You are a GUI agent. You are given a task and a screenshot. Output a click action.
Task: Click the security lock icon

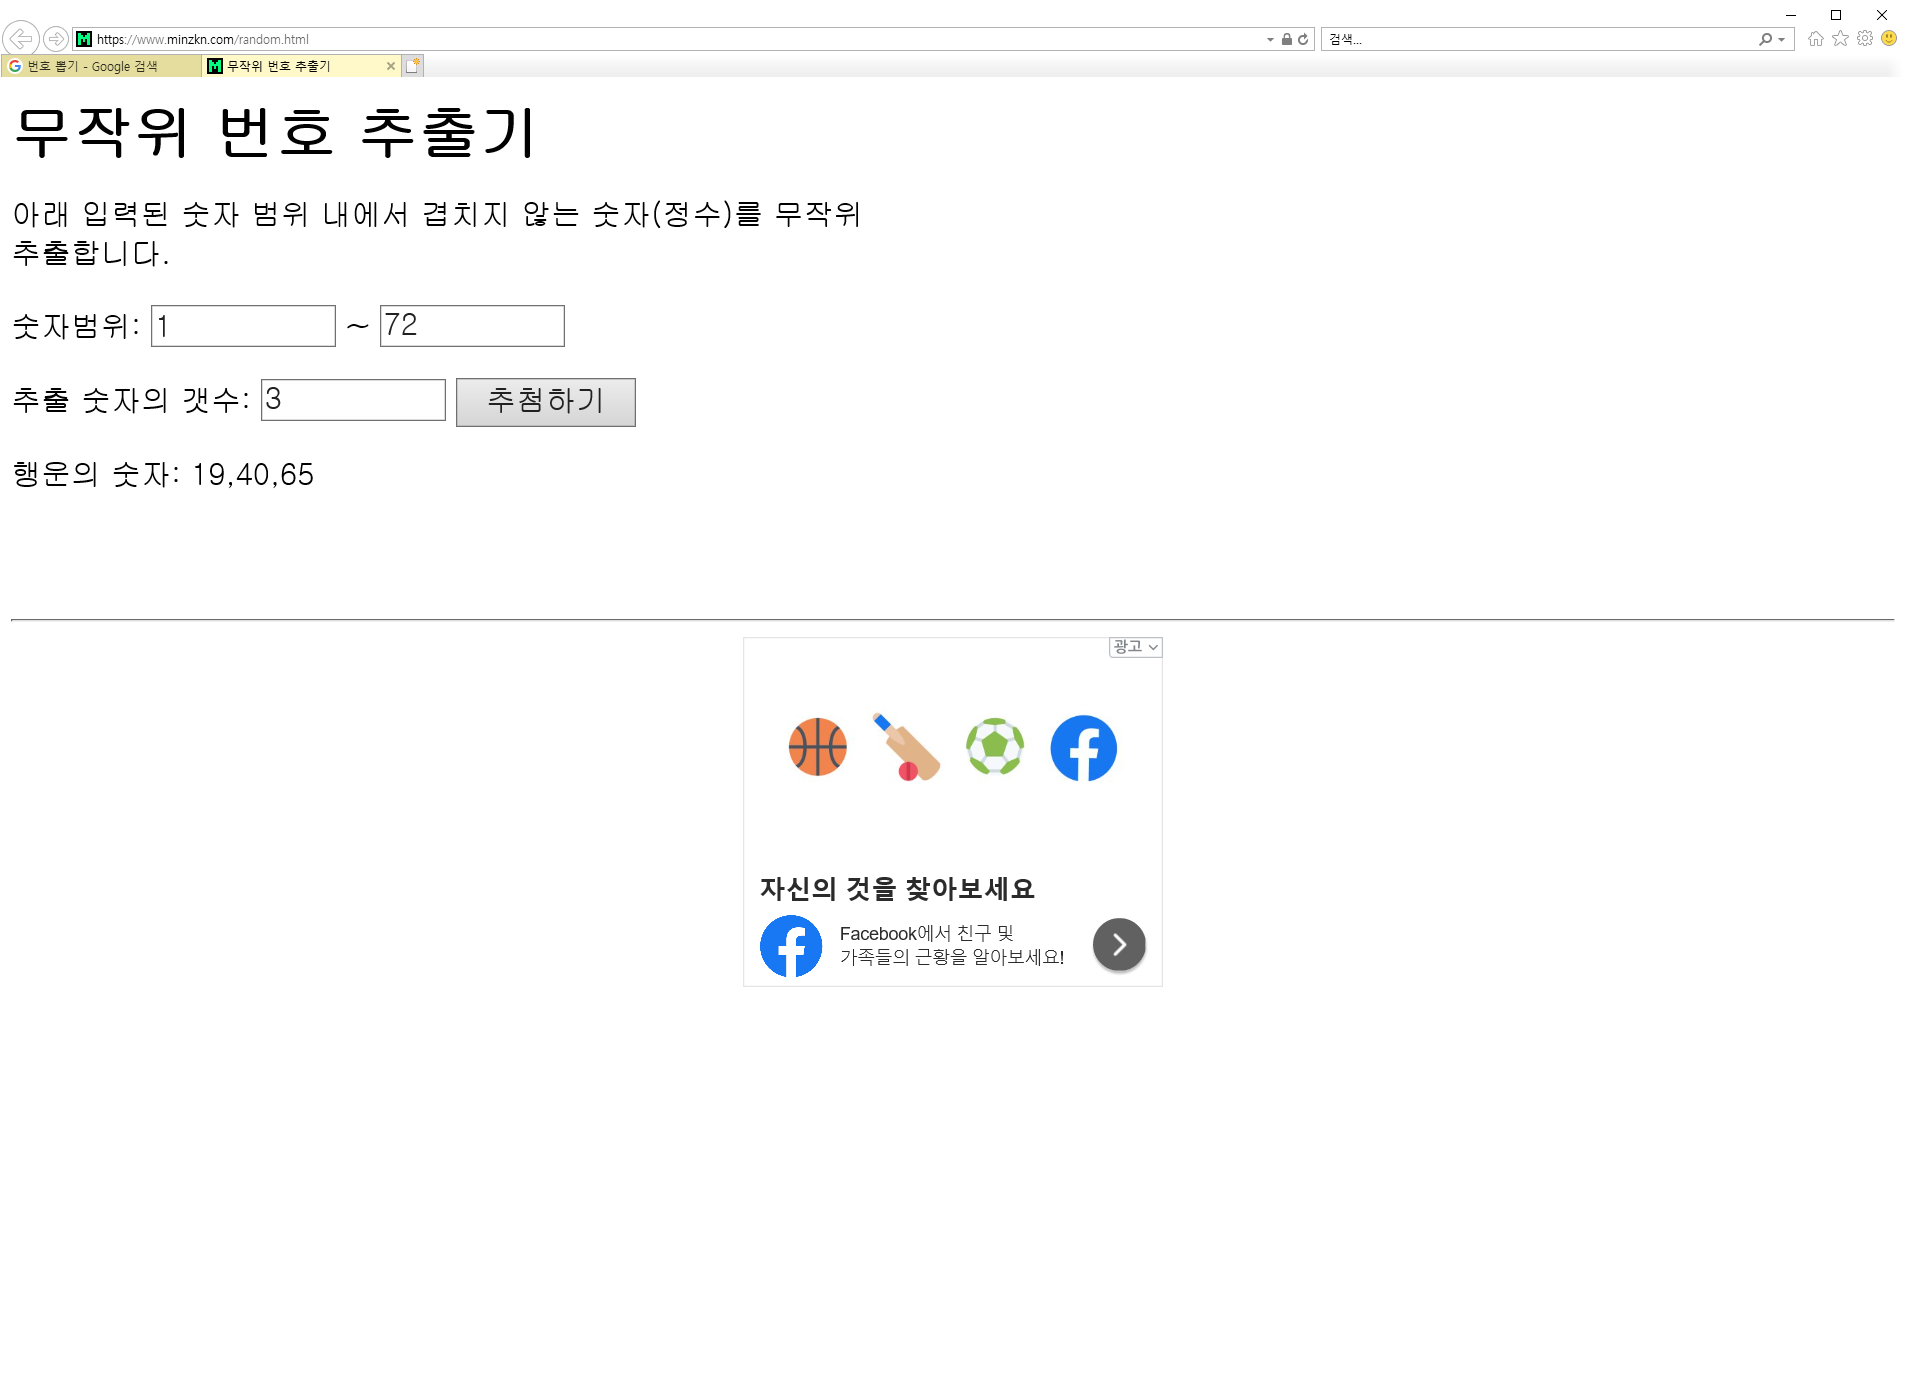click(x=1287, y=39)
